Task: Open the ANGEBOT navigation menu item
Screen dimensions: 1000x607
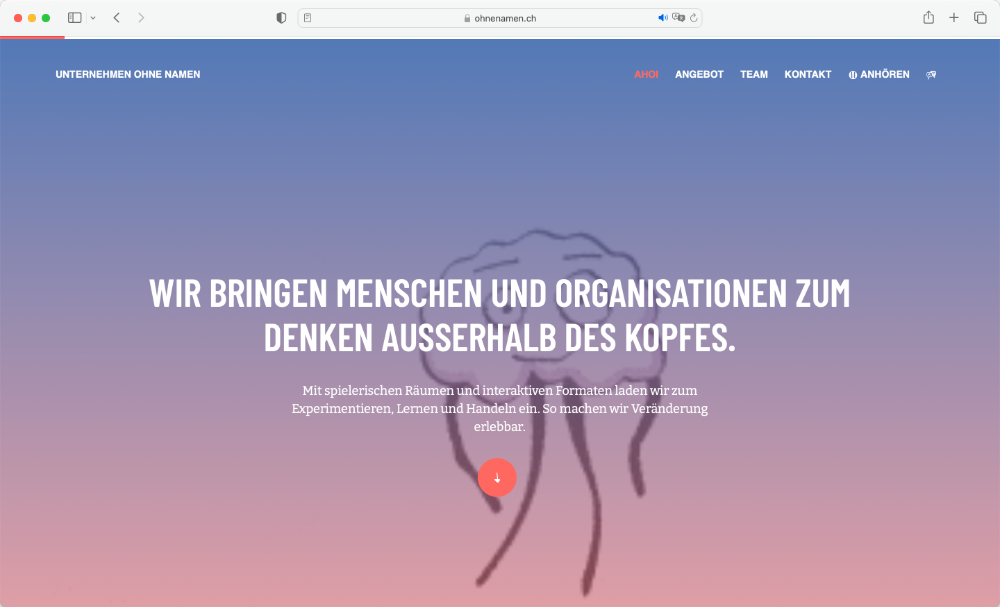Action: [699, 74]
